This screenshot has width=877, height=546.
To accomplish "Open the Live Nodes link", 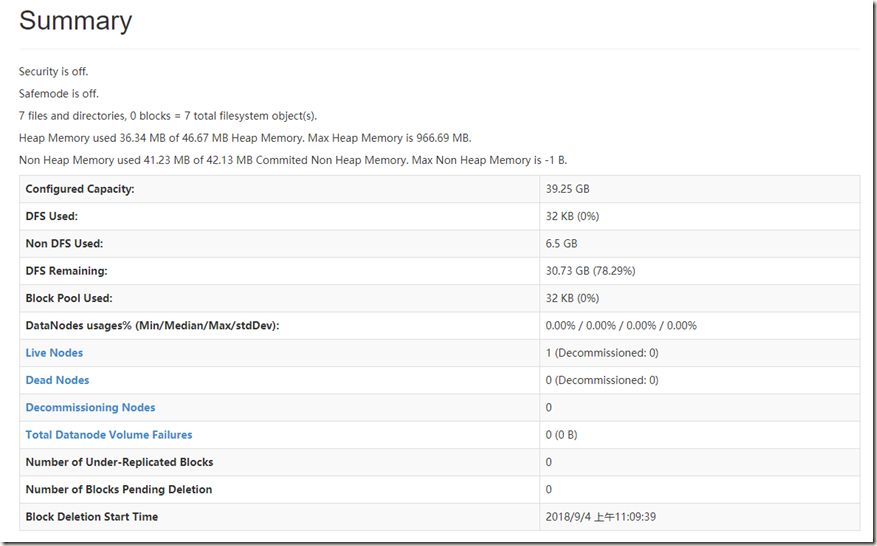I will (x=54, y=353).
